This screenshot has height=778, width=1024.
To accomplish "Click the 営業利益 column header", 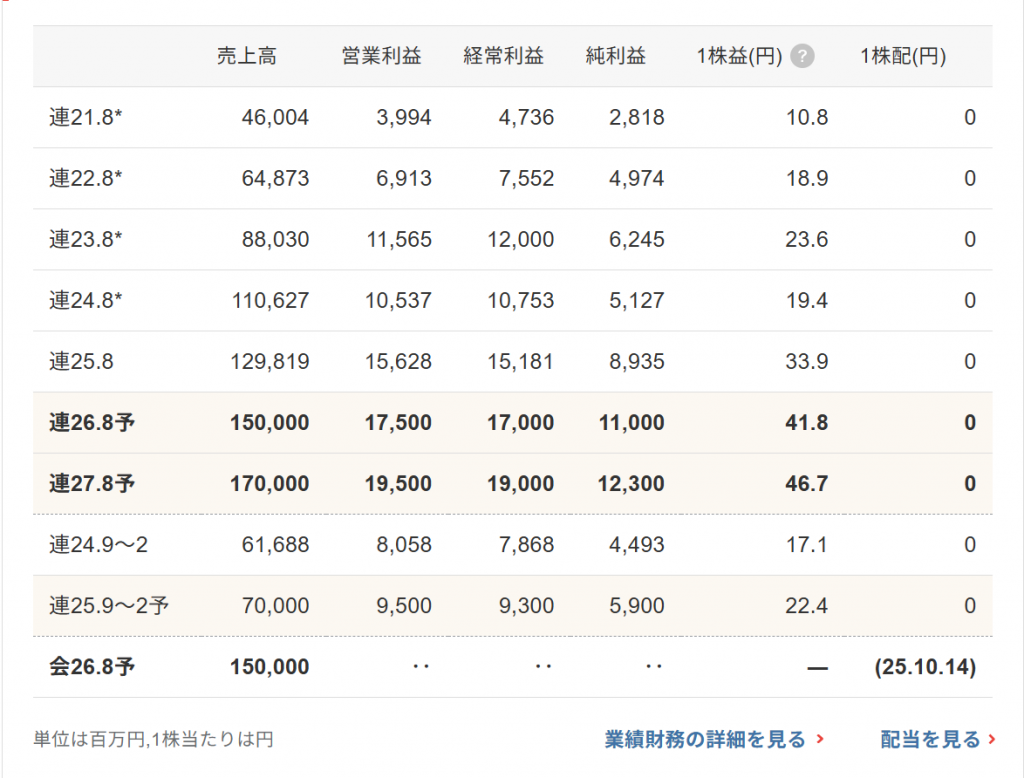I will pyautogui.click(x=381, y=57).
